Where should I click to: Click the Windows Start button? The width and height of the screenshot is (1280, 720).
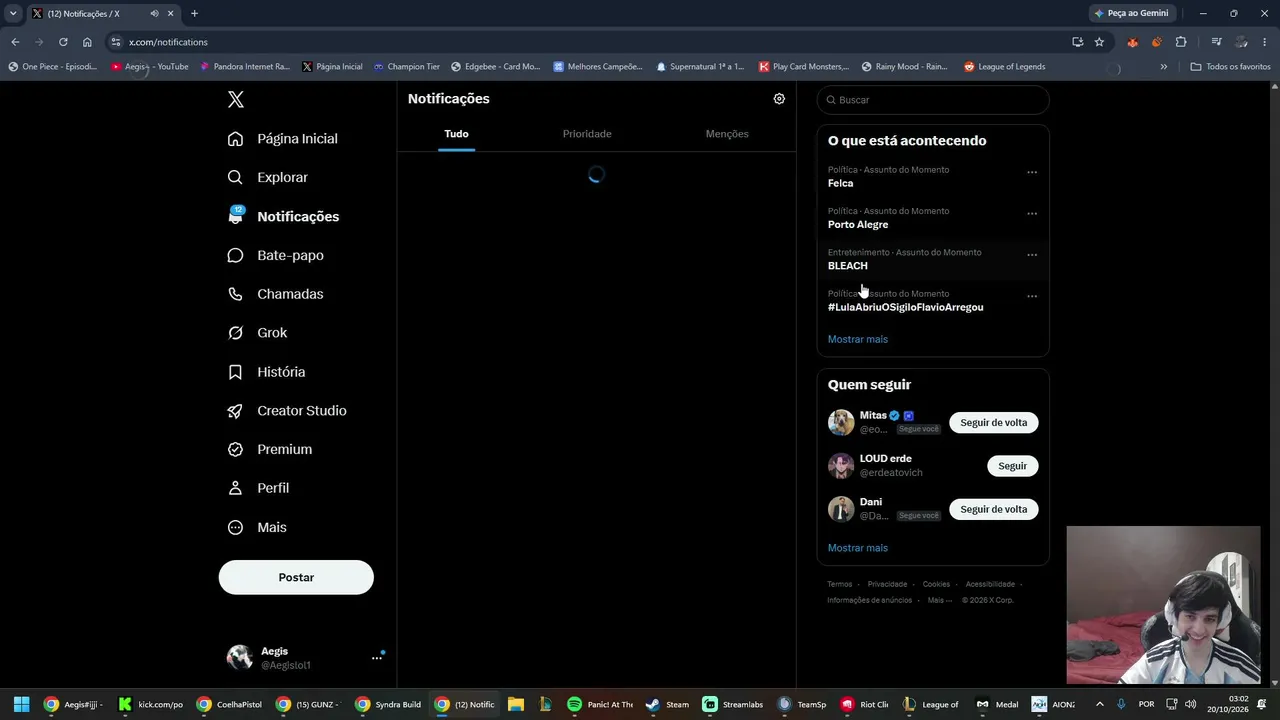(21, 704)
